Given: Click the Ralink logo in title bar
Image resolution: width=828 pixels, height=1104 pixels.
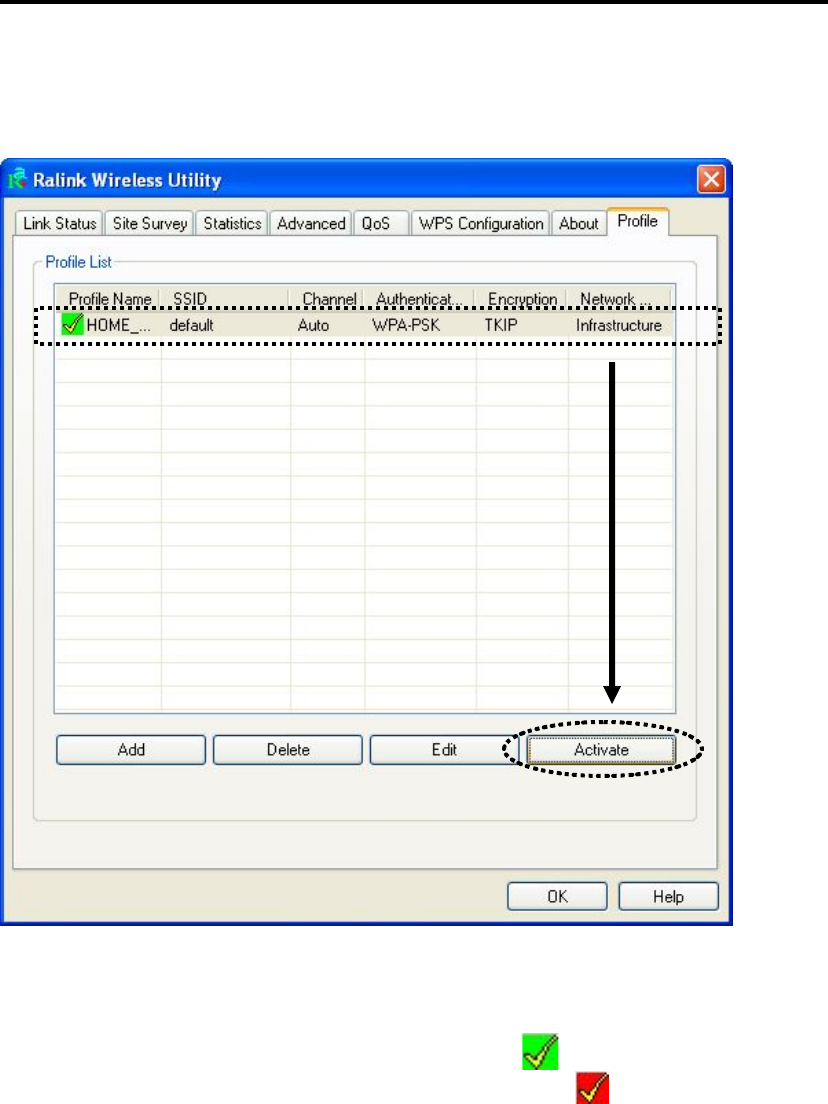Looking at the screenshot, I should coord(18,179).
